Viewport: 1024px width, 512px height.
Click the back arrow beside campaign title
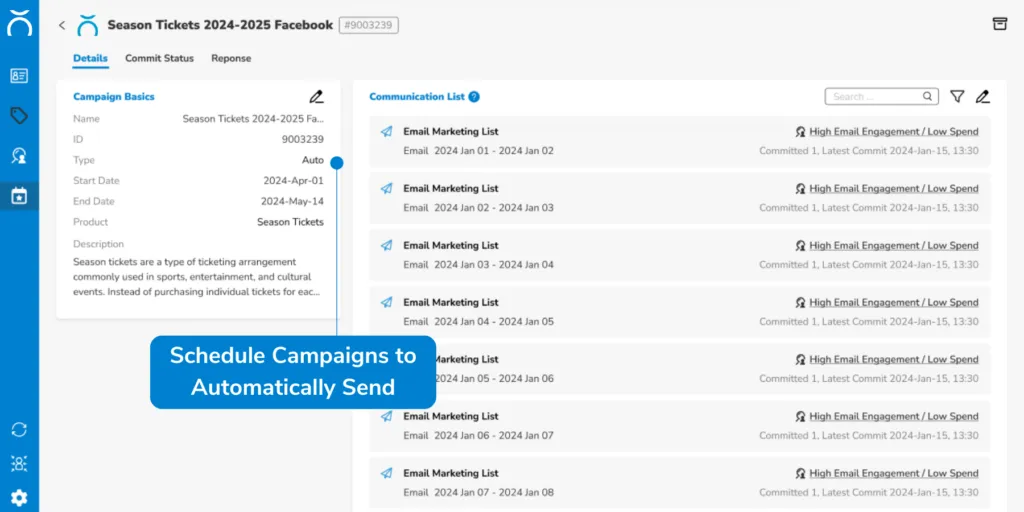point(62,25)
